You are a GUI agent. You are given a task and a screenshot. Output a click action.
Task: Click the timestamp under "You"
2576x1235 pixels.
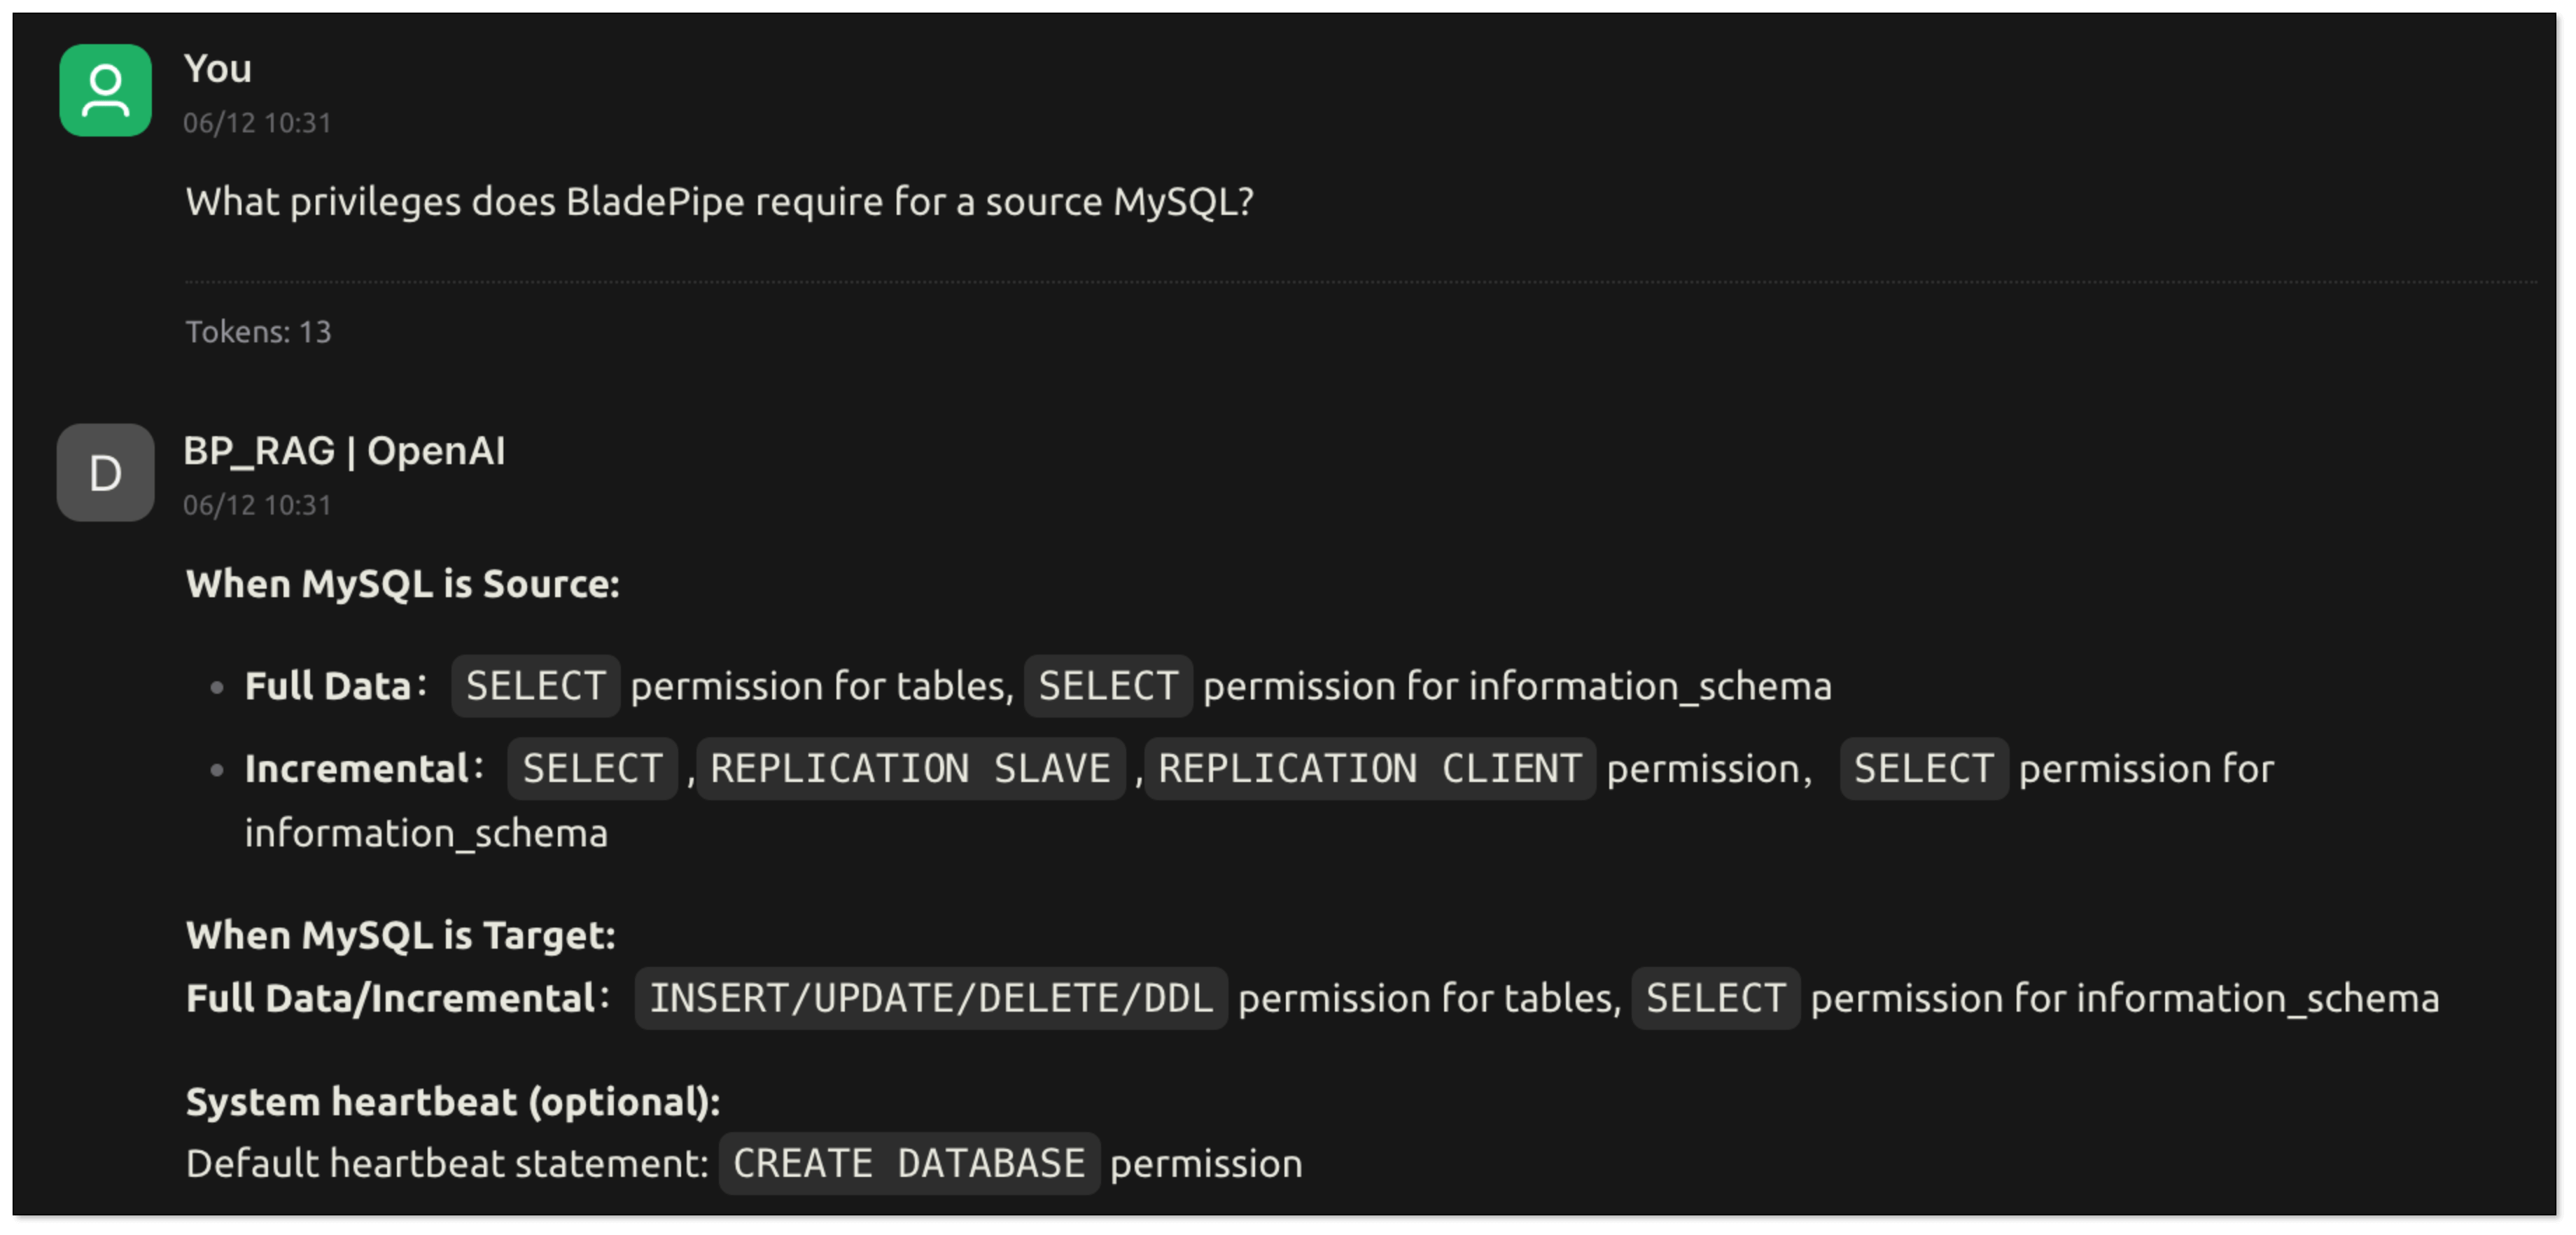[x=256, y=122]
